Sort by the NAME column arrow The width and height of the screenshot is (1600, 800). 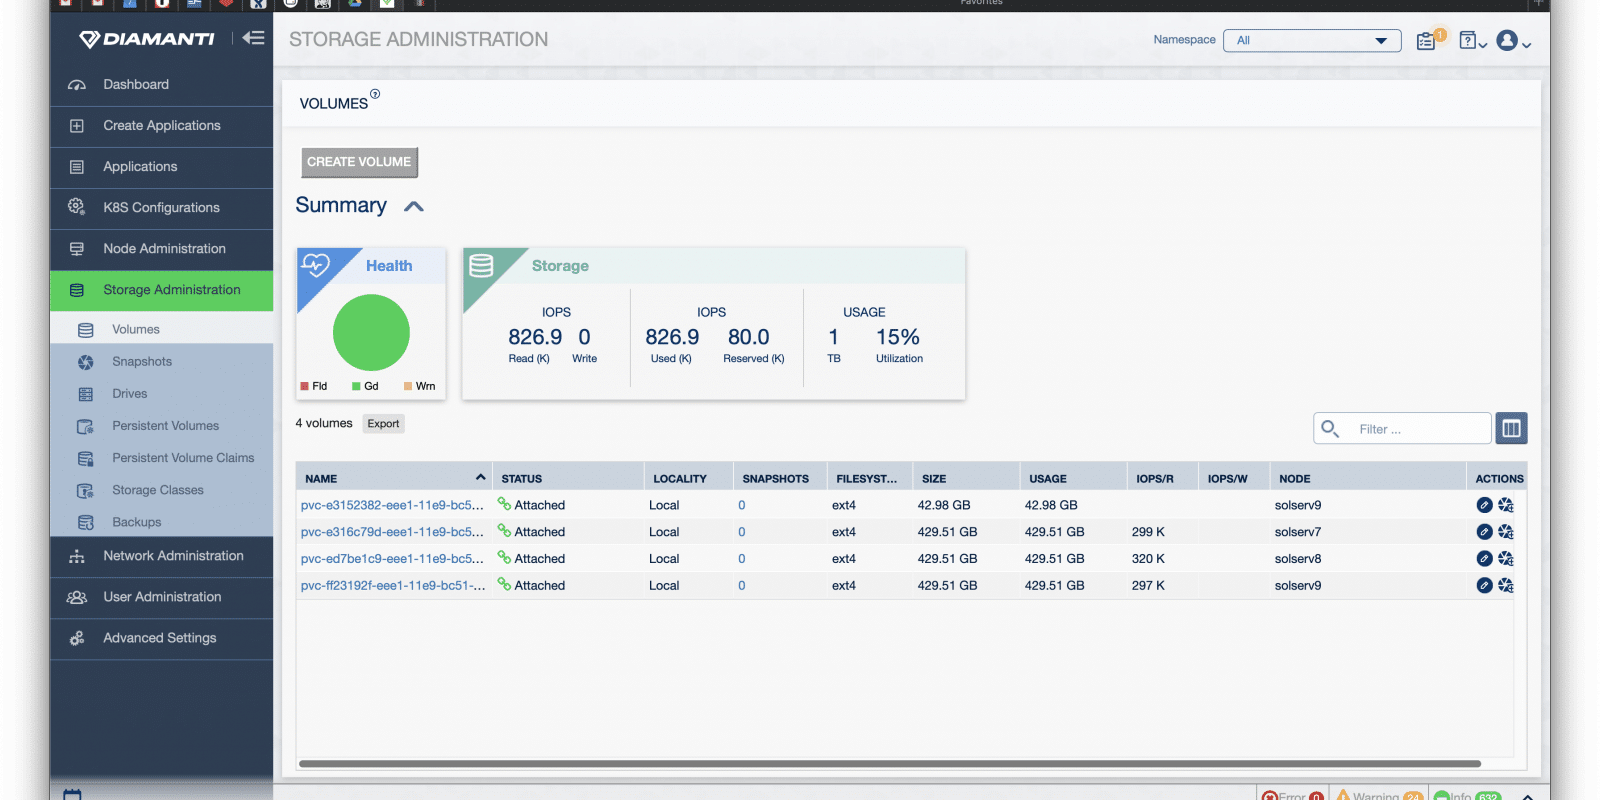pyautogui.click(x=481, y=478)
